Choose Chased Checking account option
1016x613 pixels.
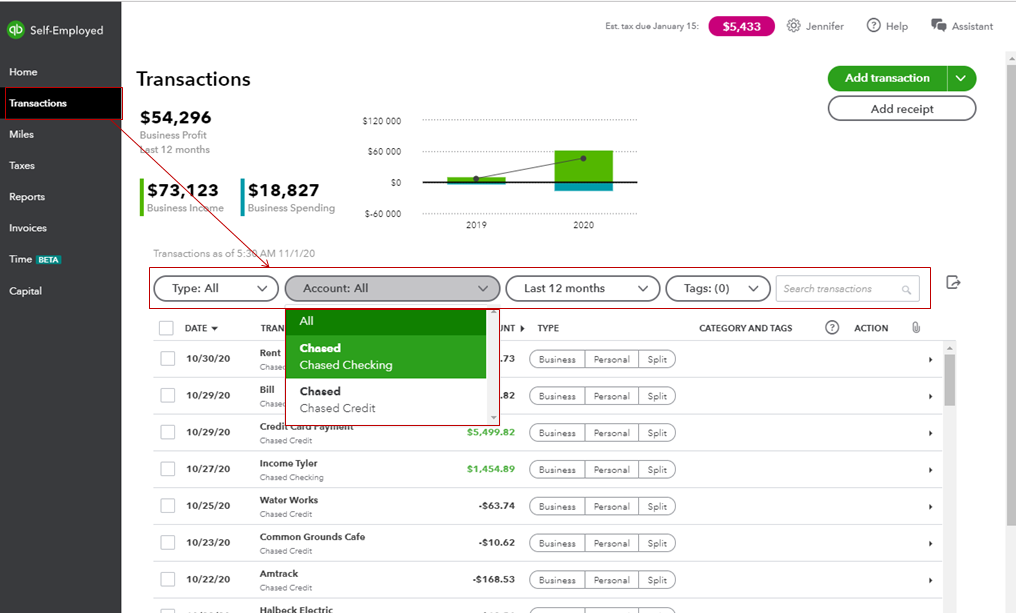click(386, 356)
